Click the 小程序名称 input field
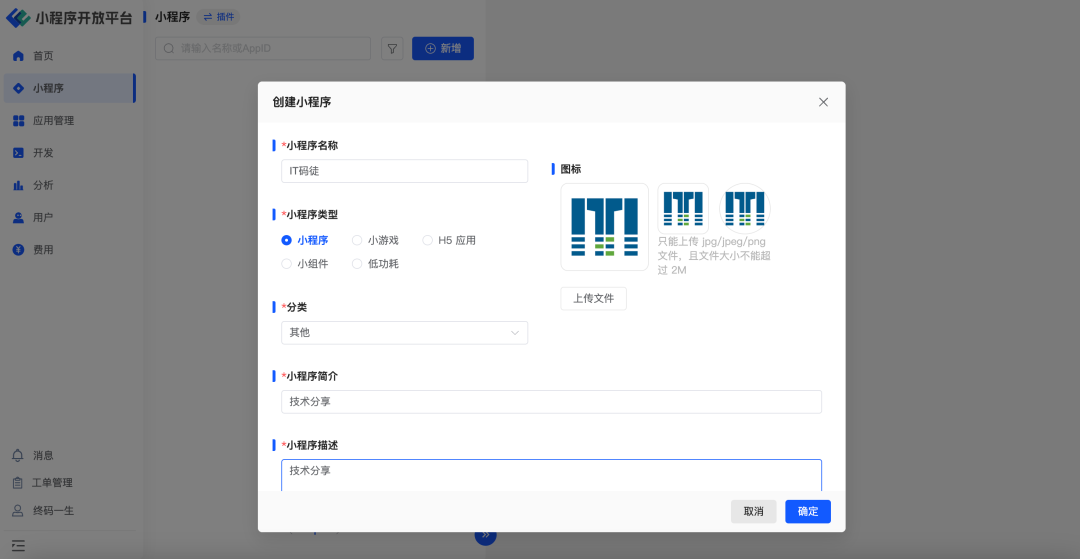The height and width of the screenshot is (559, 1080). click(404, 171)
